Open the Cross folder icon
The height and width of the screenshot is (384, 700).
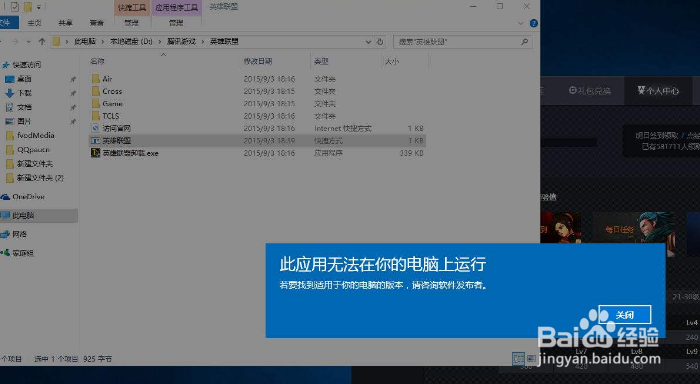(x=95, y=91)
